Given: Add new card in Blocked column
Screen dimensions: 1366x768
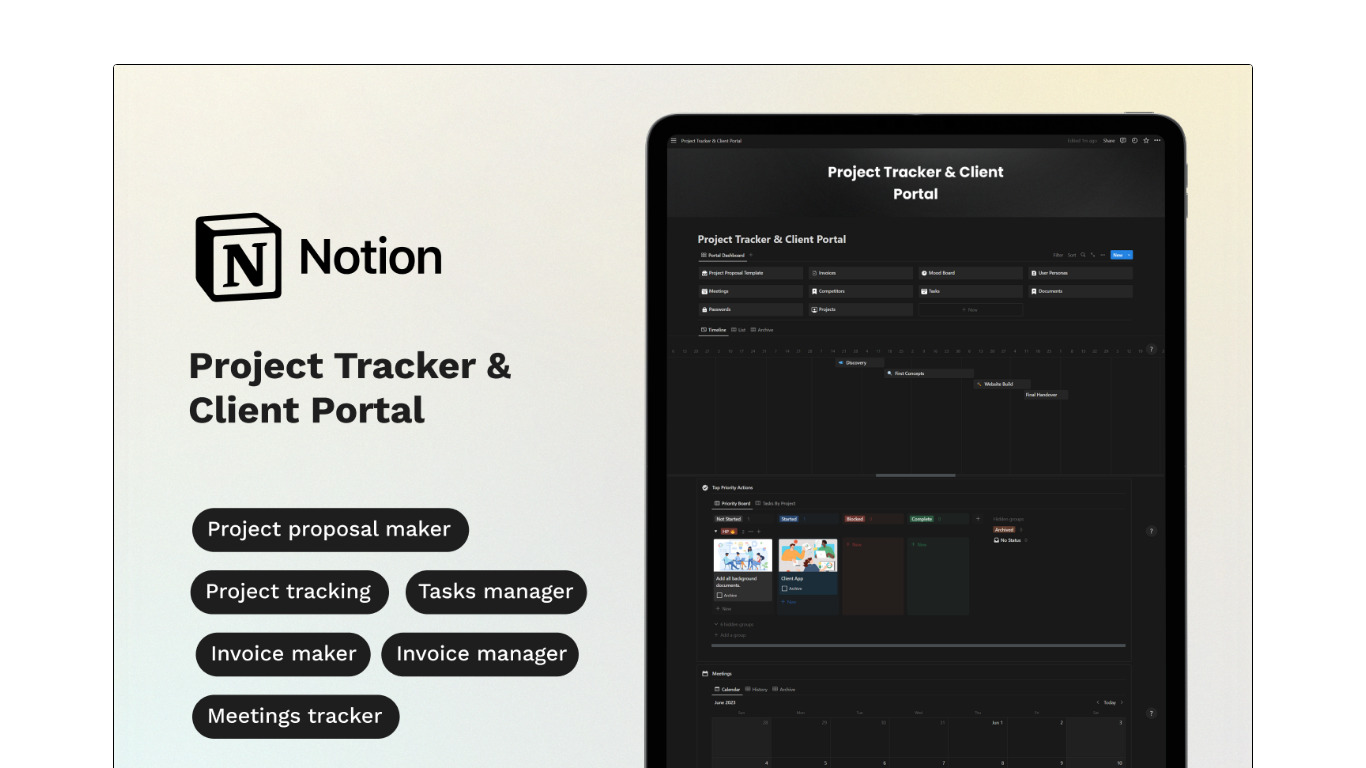Looking at the screenshot, I should click(854, 545).
